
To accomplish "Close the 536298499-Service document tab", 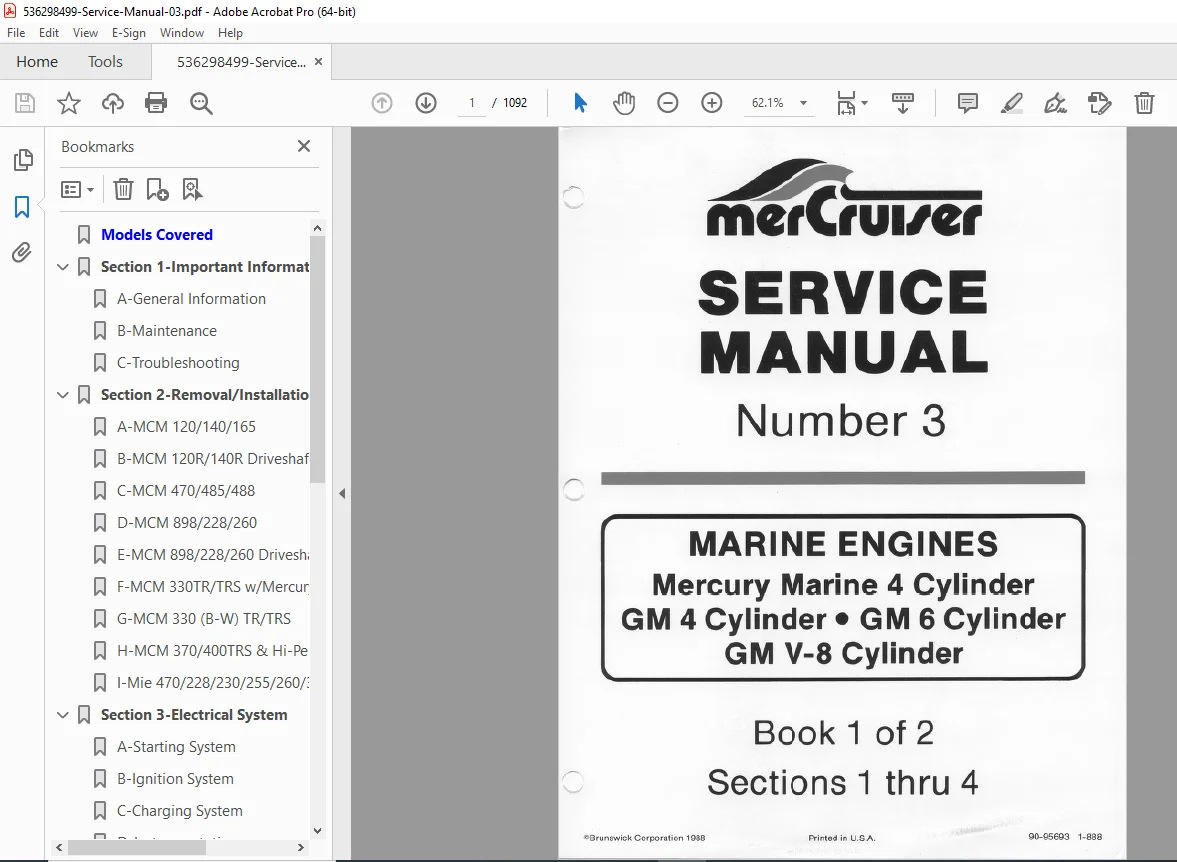I will tap(318, 62).
